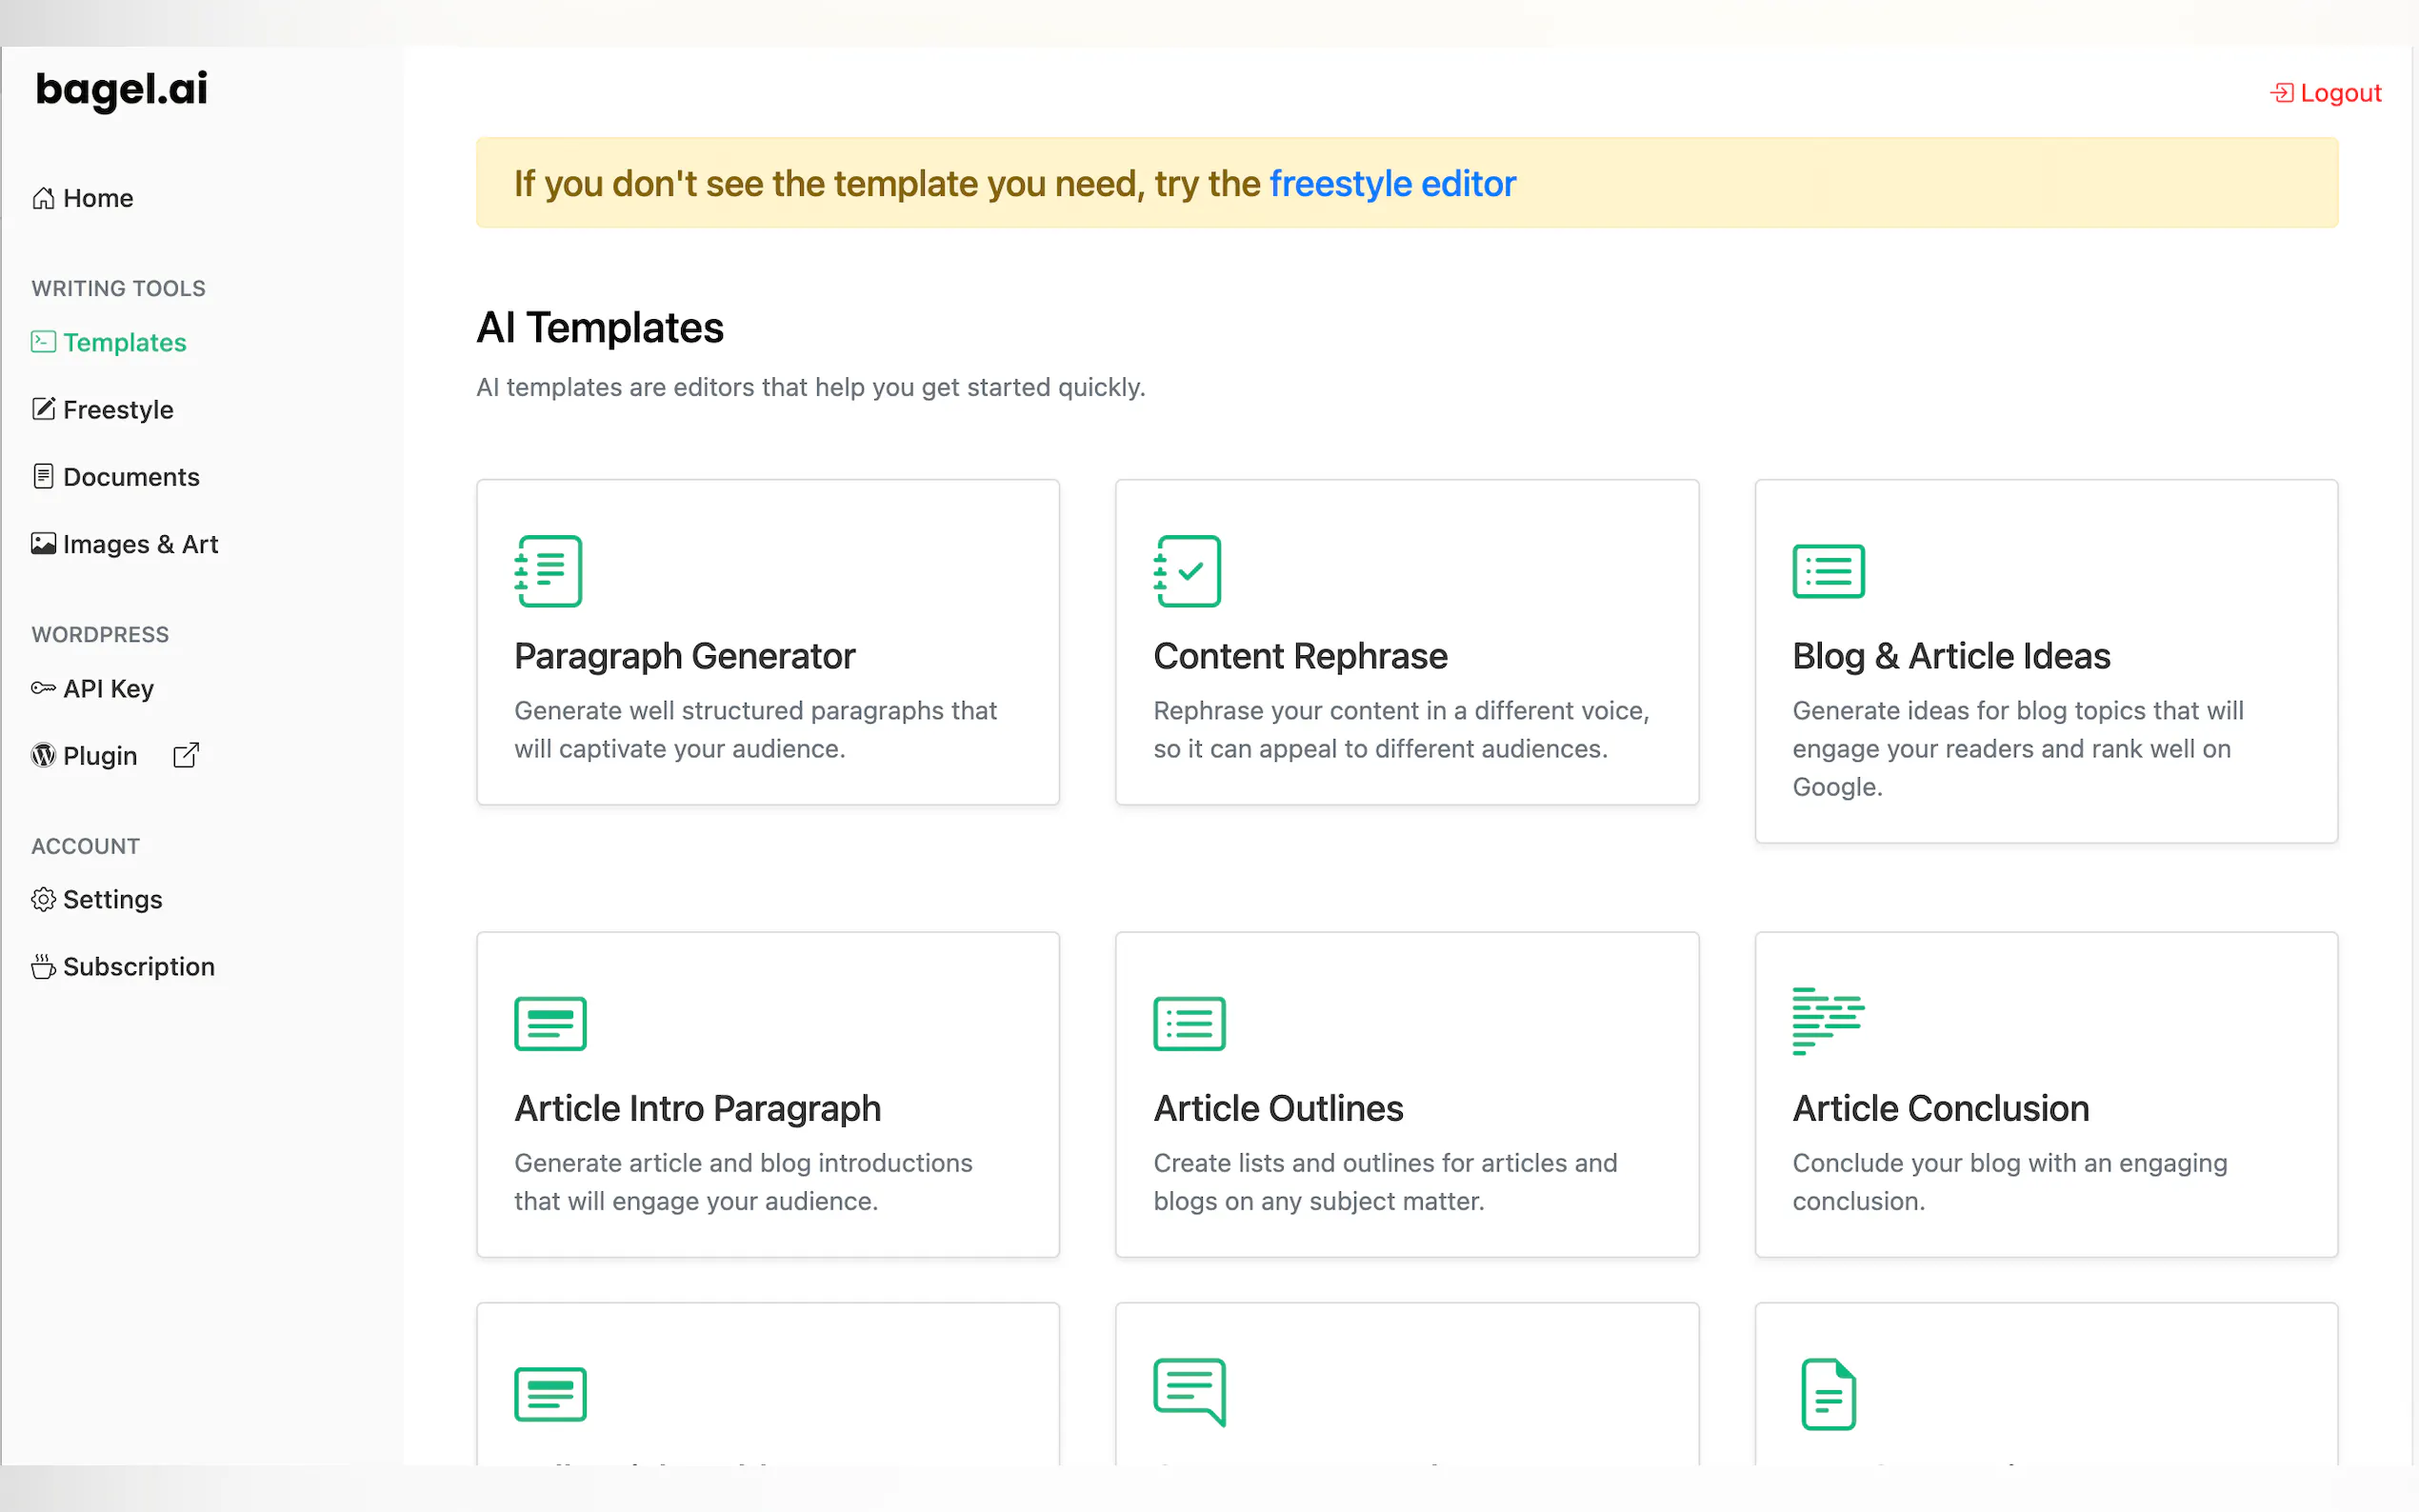
Task: Click the speech bubble template icon
Action: click(x=1189, y=1391)
